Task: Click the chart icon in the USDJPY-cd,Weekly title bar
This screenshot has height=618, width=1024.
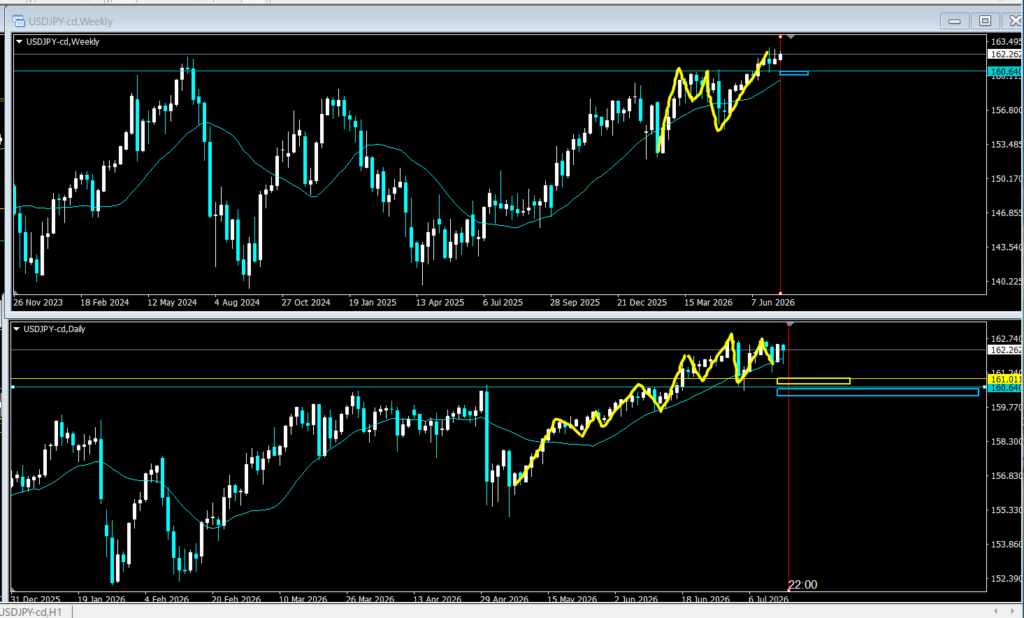Action: (x=19, y=22)
